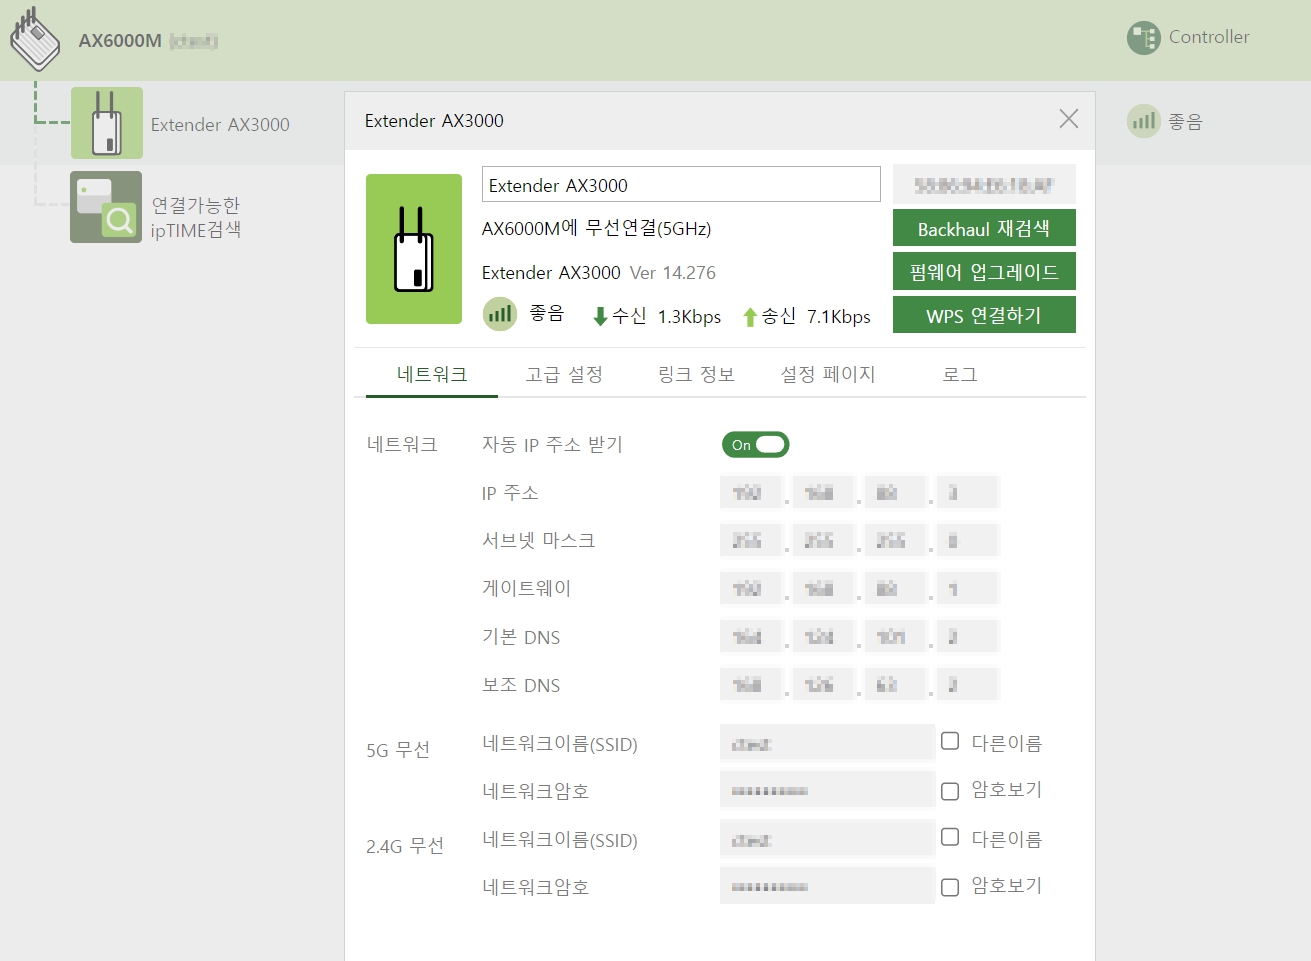Open the 로그 tab
Screen dimensions: 1311x961
pos(960,375)
